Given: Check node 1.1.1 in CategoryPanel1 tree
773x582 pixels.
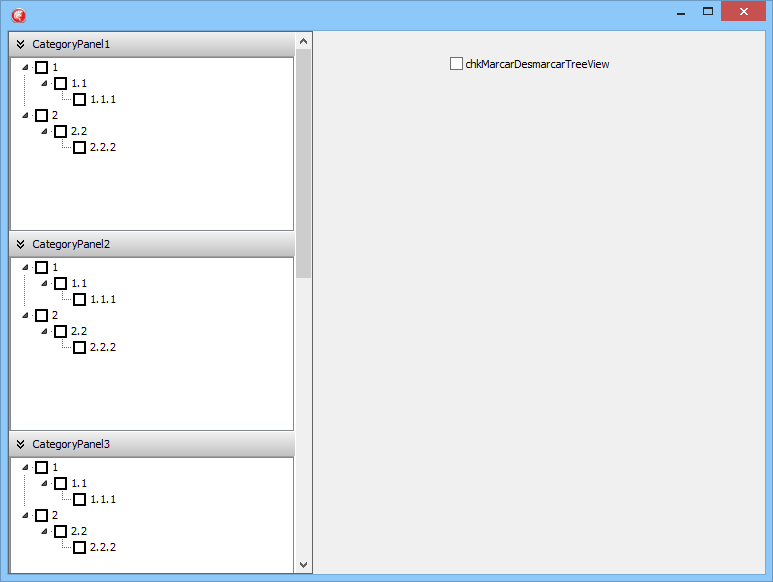Looking at the screenshot, I should (x=79, y=100).
